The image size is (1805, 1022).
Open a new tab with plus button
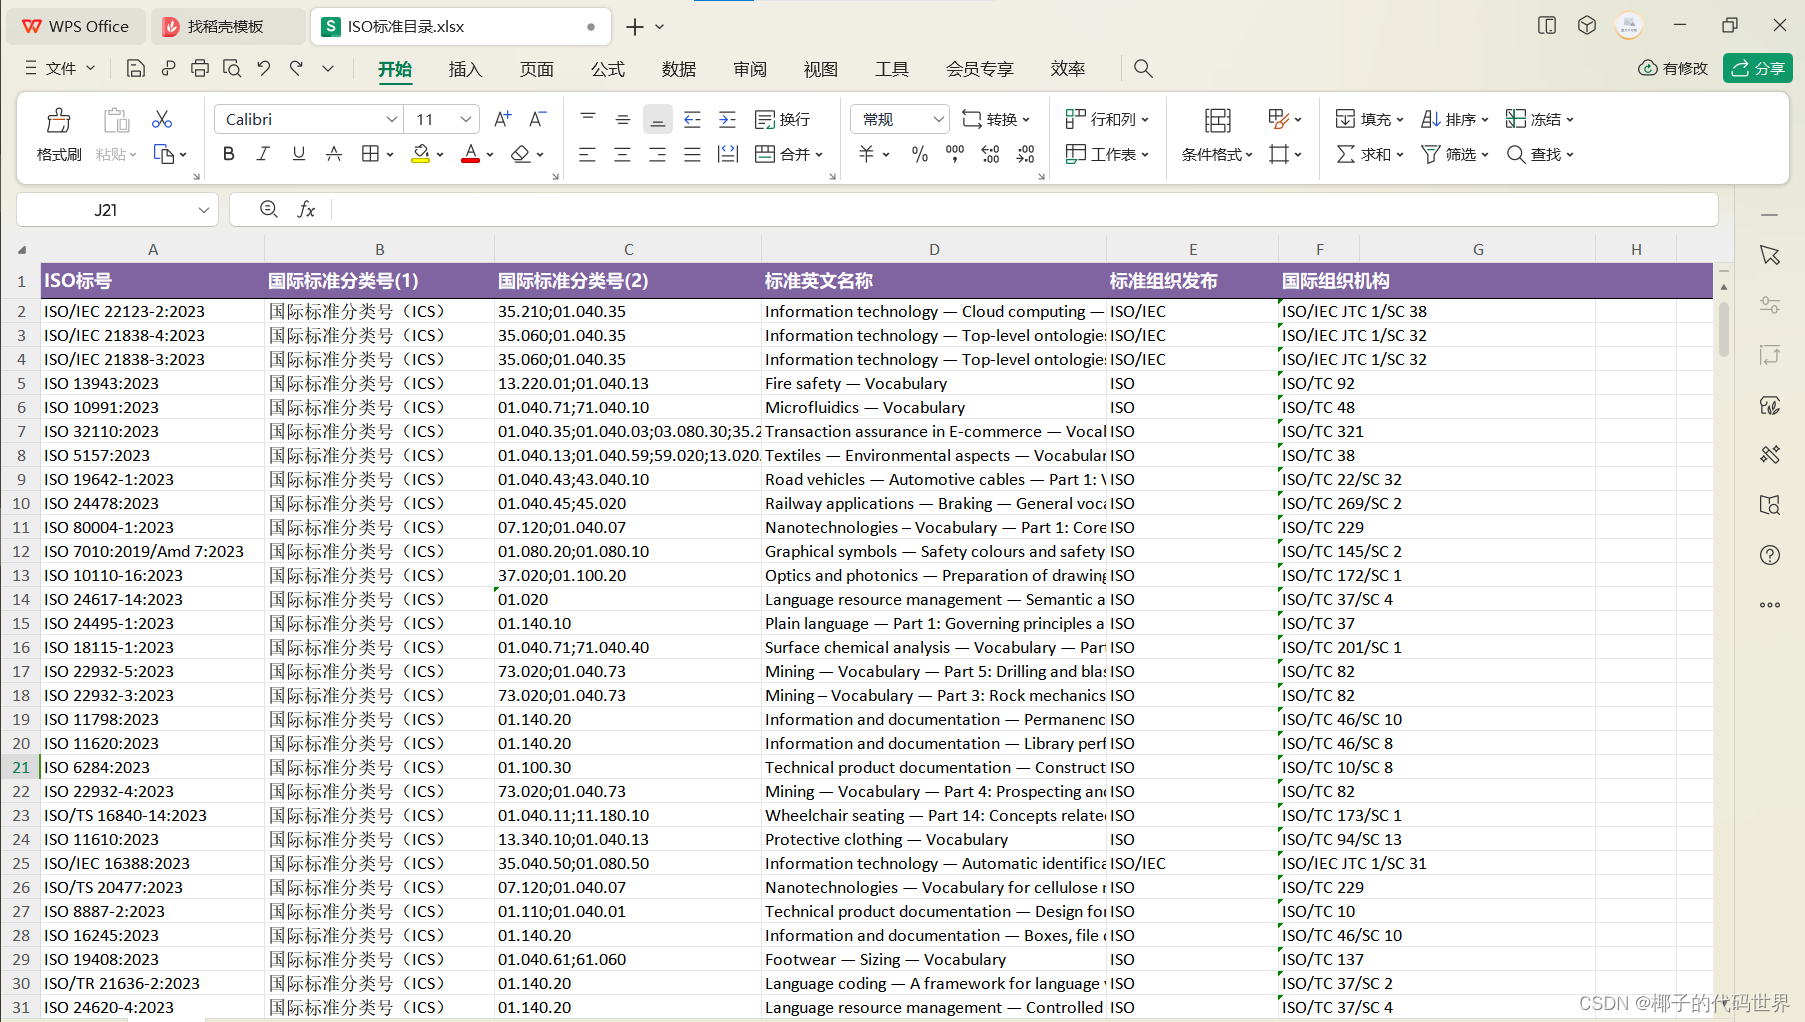[634, 26]
